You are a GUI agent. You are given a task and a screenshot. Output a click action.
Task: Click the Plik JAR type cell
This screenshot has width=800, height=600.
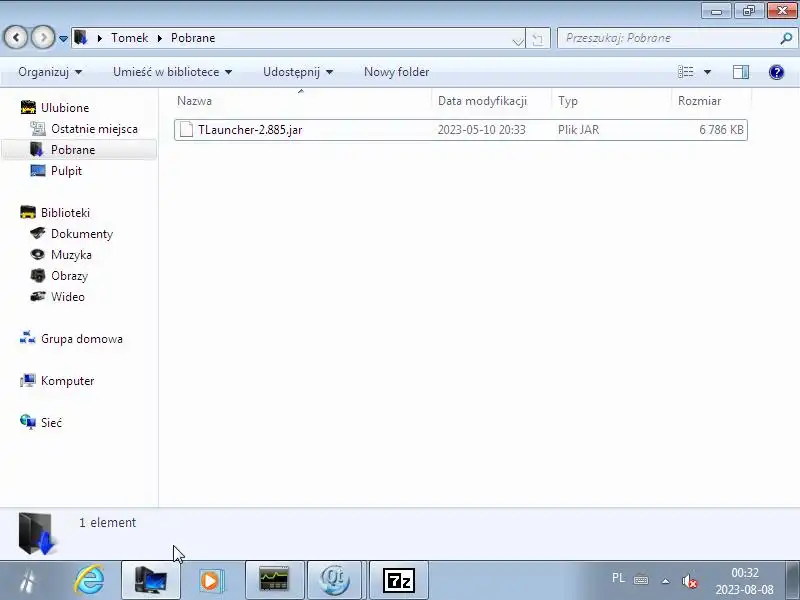coord(578,130)
